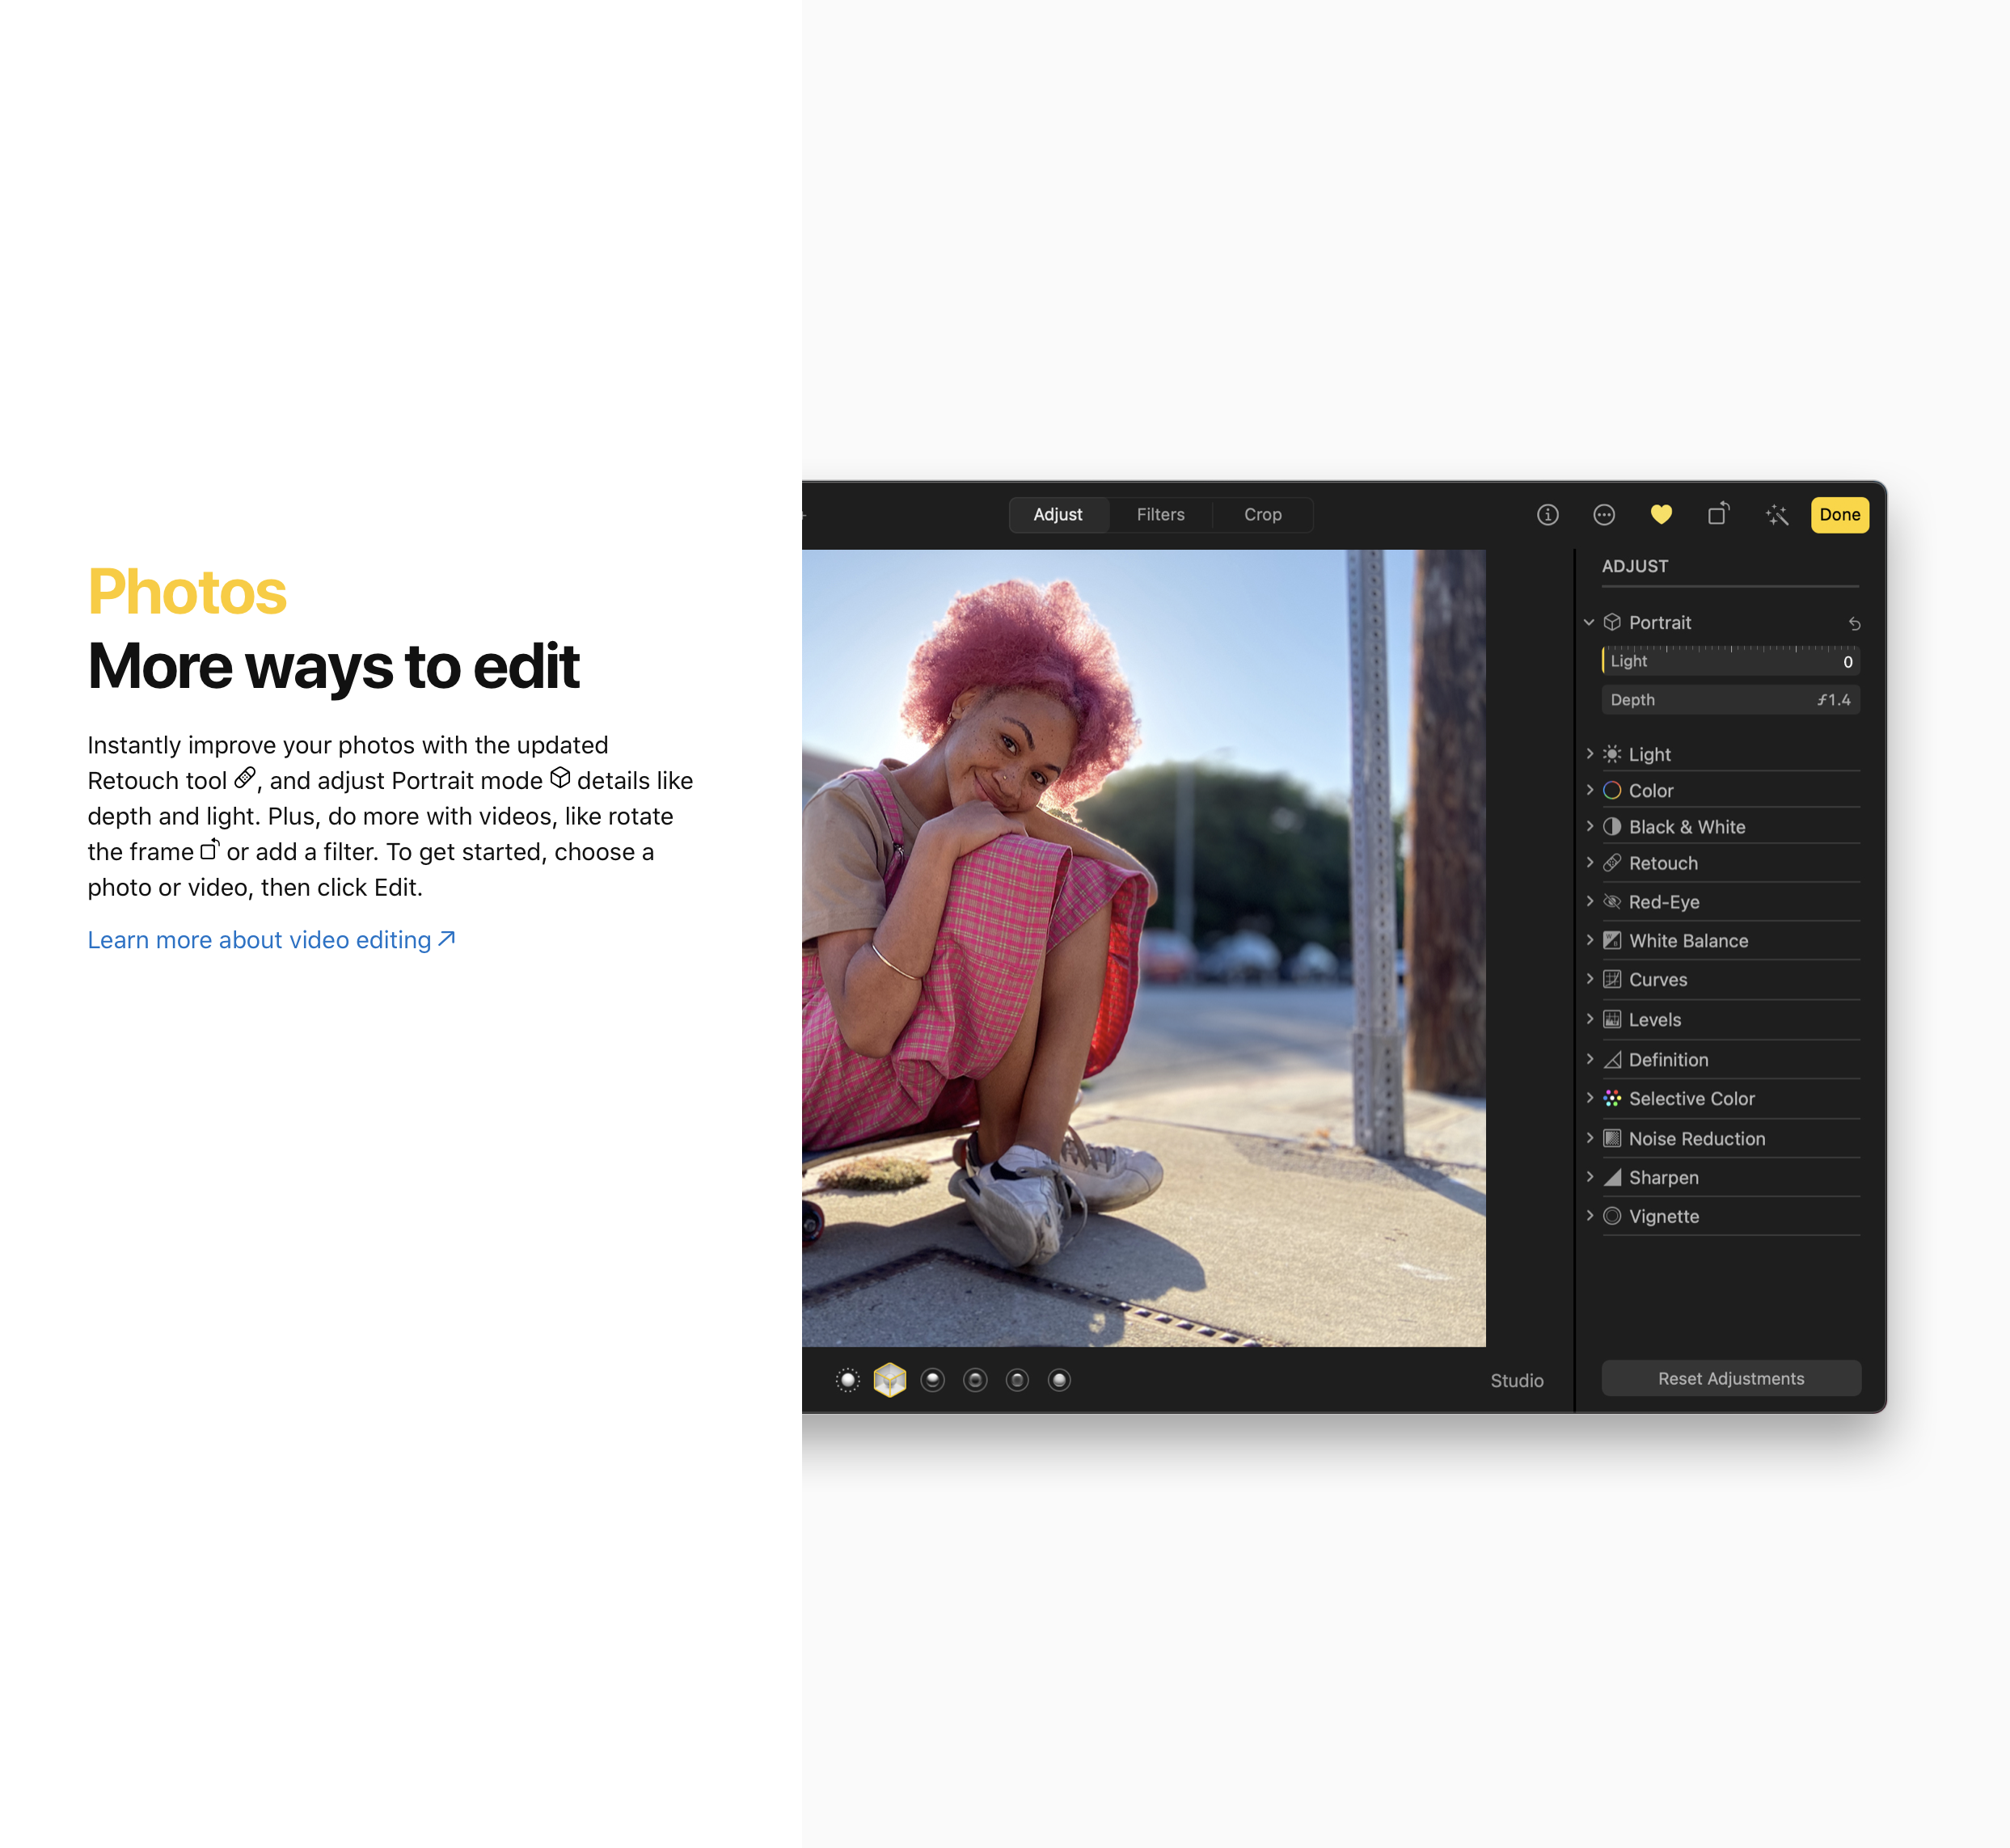Expand the Retouch section

(x=1589, y=862)
